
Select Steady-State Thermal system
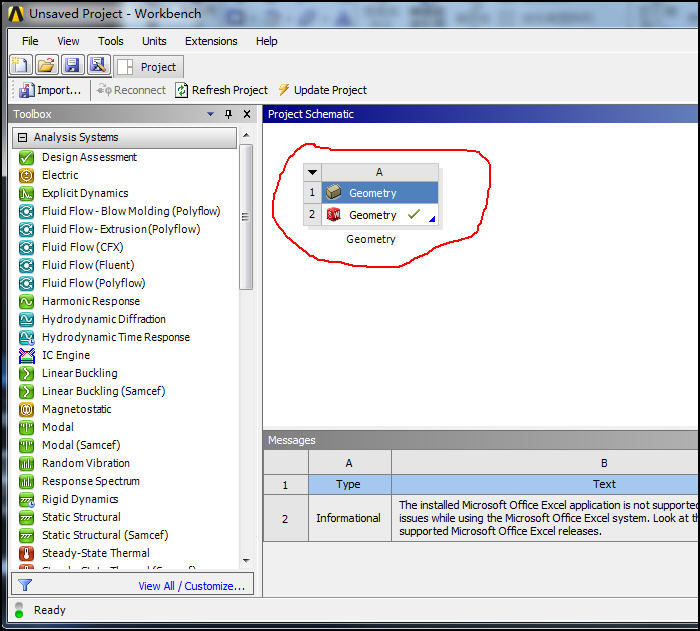point(95,553)
